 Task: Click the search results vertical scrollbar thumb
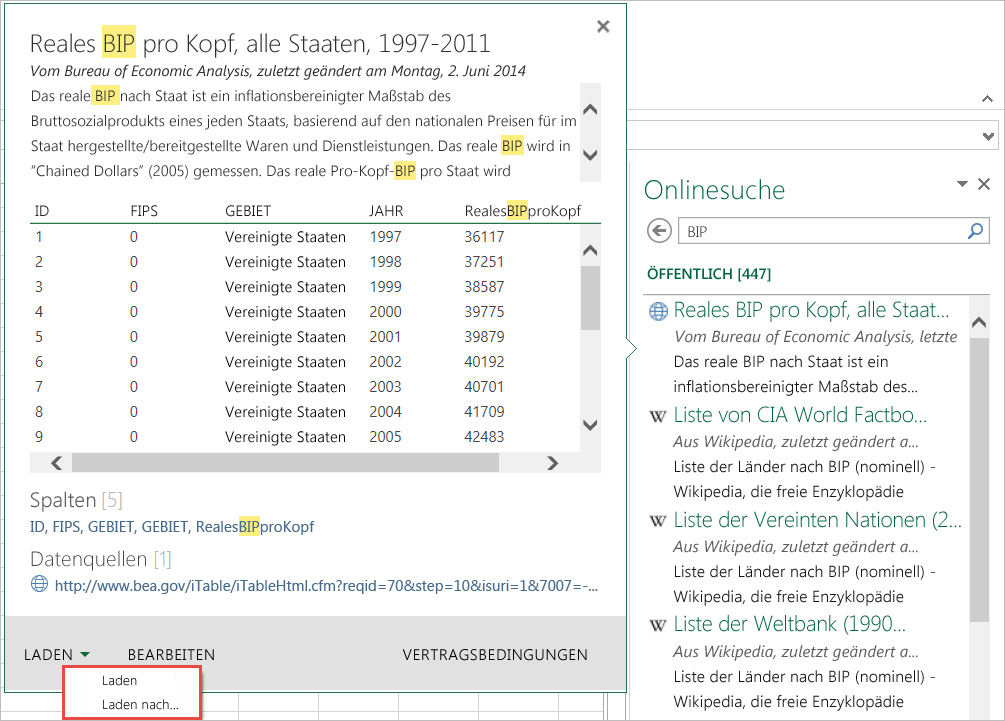(979, 479)
